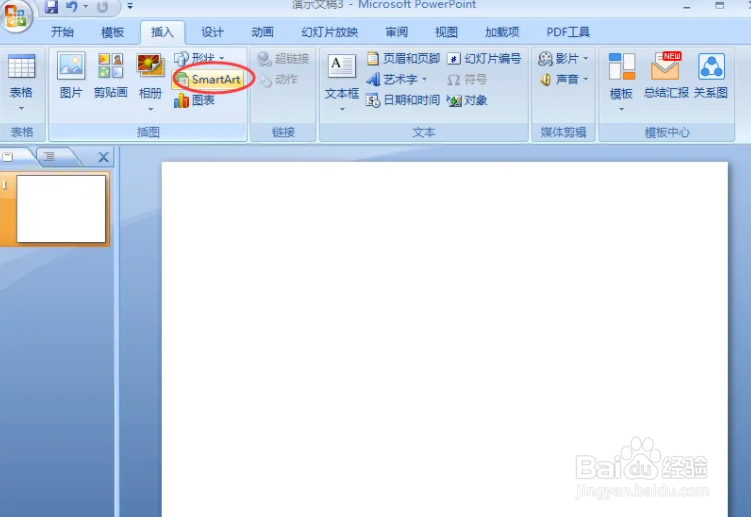Insert an embedded 对象 object
The image size is (751, 517).
(467, 100)
